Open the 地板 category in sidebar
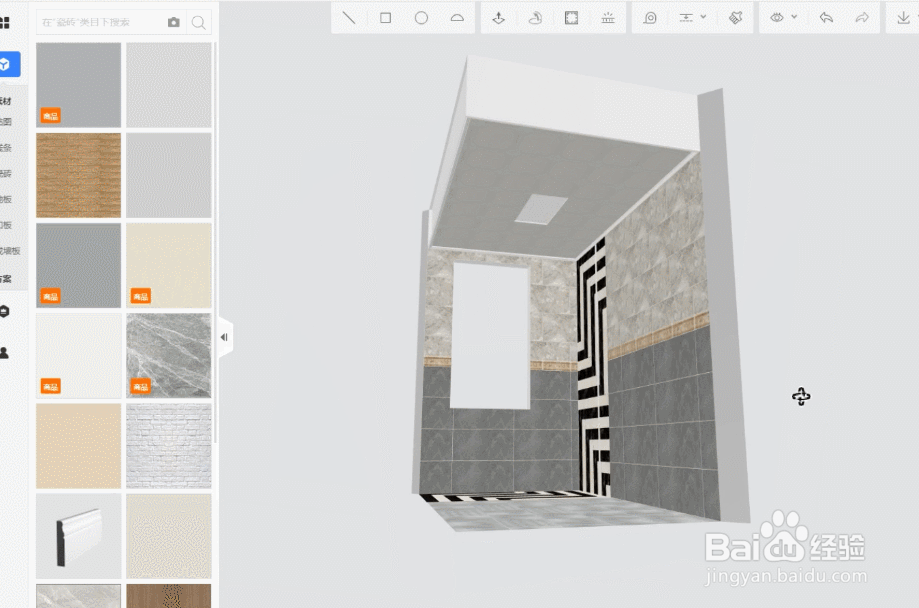 (6, 199)
